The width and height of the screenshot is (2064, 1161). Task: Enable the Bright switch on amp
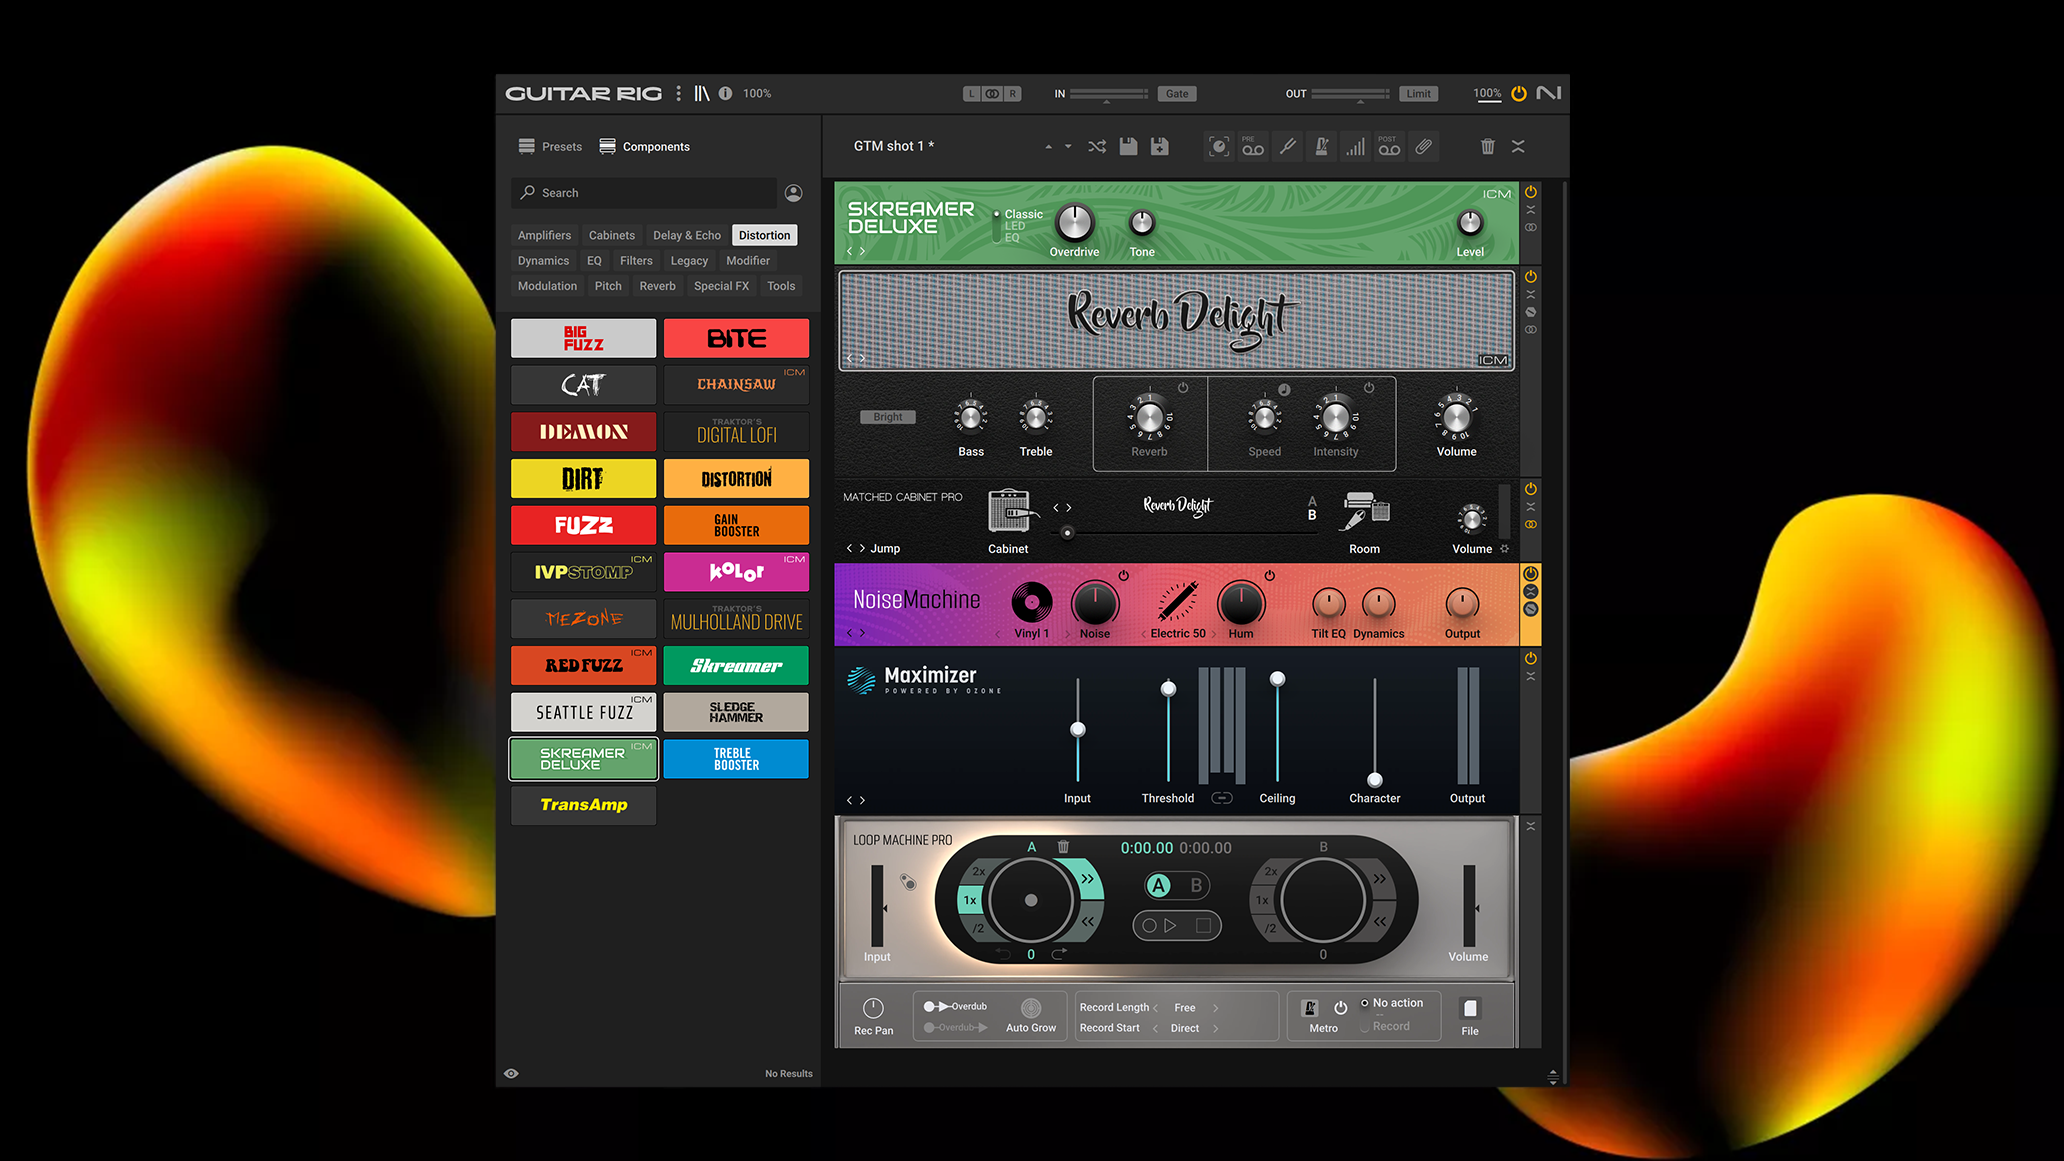pos(888,417)
